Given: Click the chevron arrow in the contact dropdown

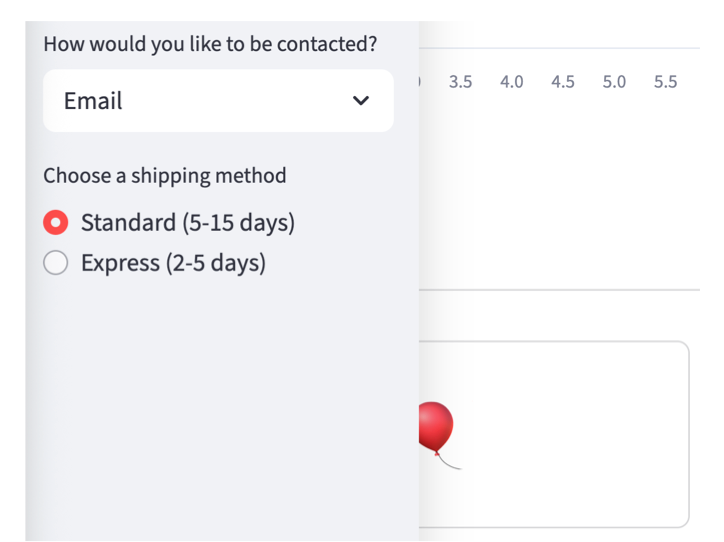Looking at the screenshot, I should 361,101.
